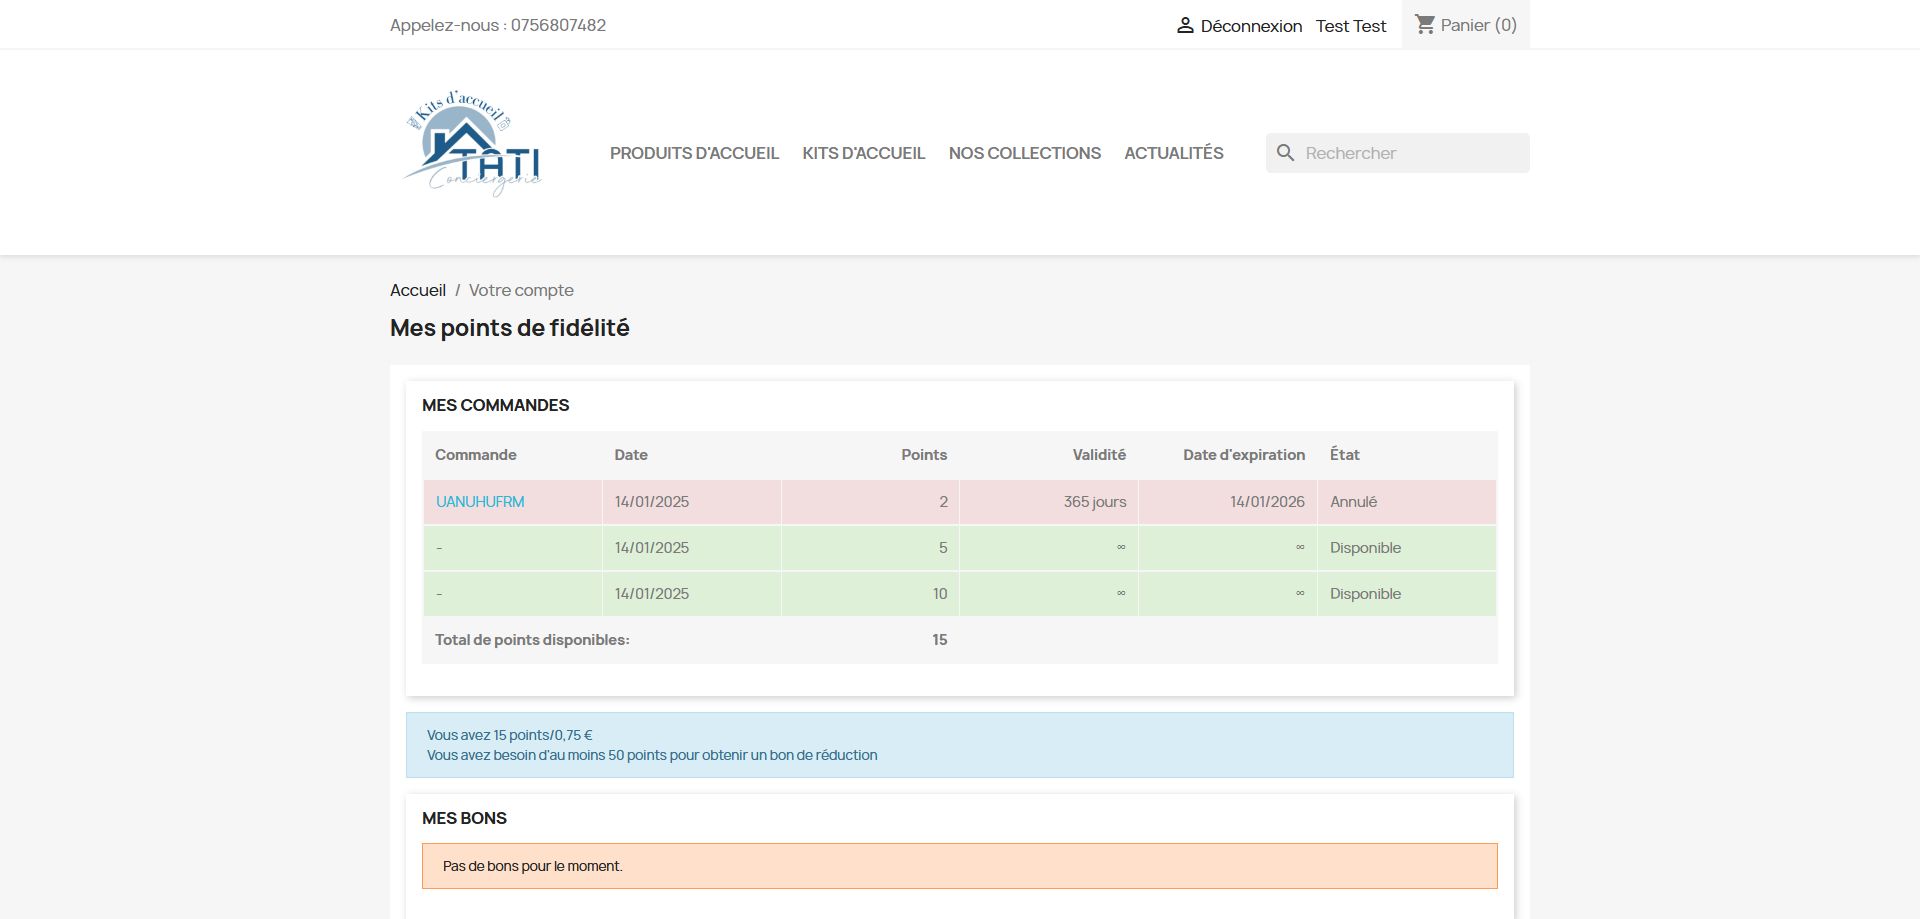Click the Annulé status cell
The height and width of the screenshot is (919, 1920).
click(x=1353, y=502)
